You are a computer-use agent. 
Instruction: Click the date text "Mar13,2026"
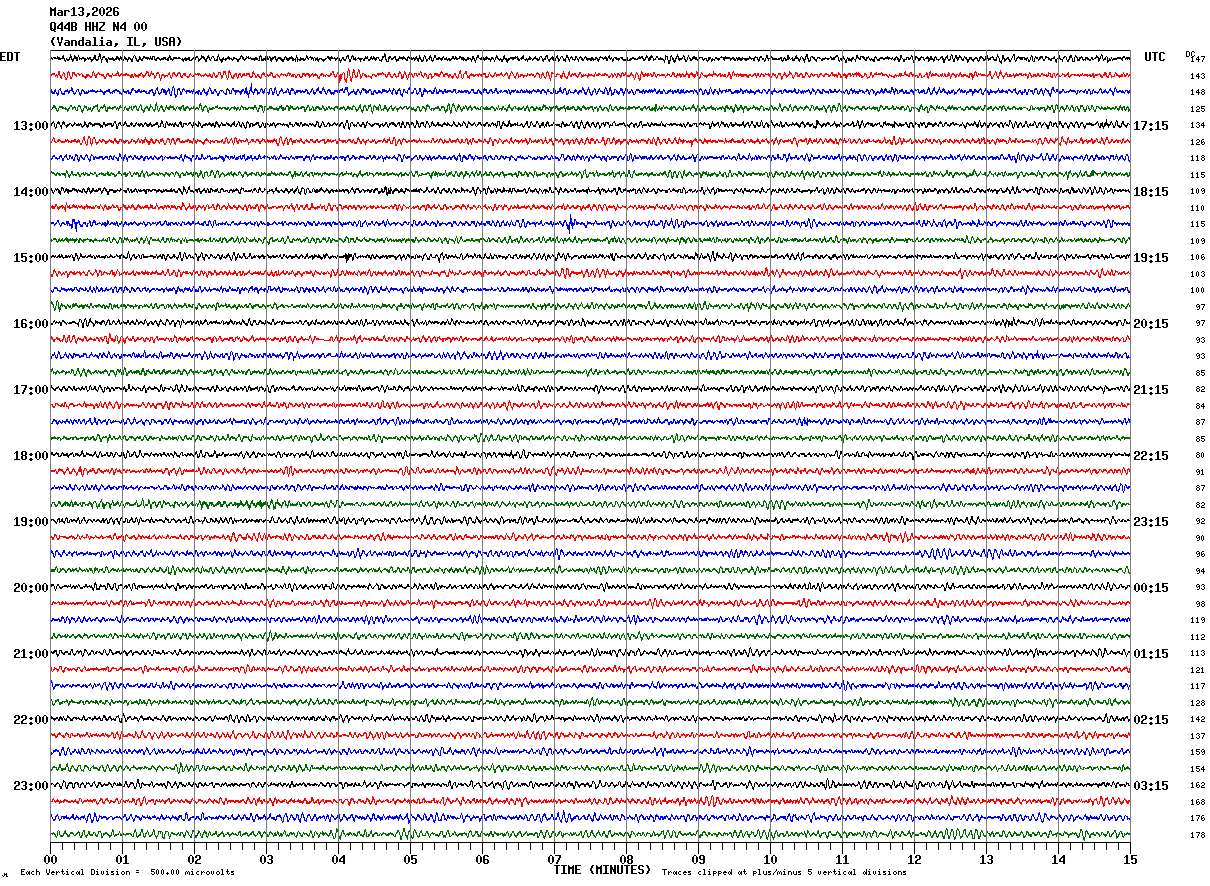tap(84, 12)
